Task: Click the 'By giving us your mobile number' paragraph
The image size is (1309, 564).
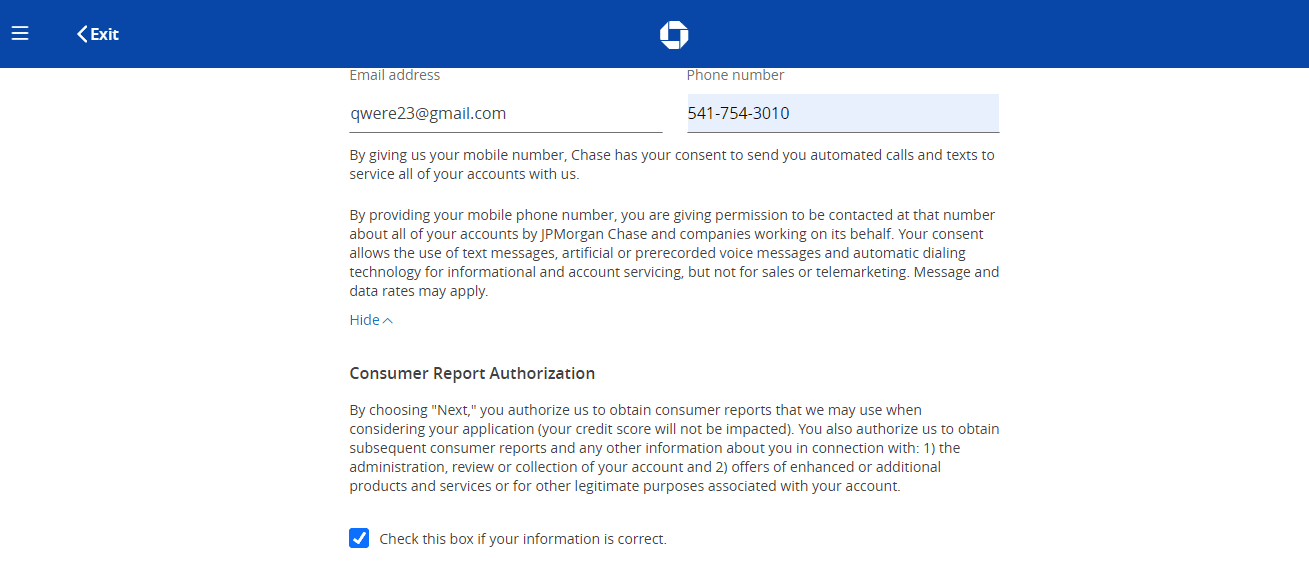Action: (x=672, y=165)
